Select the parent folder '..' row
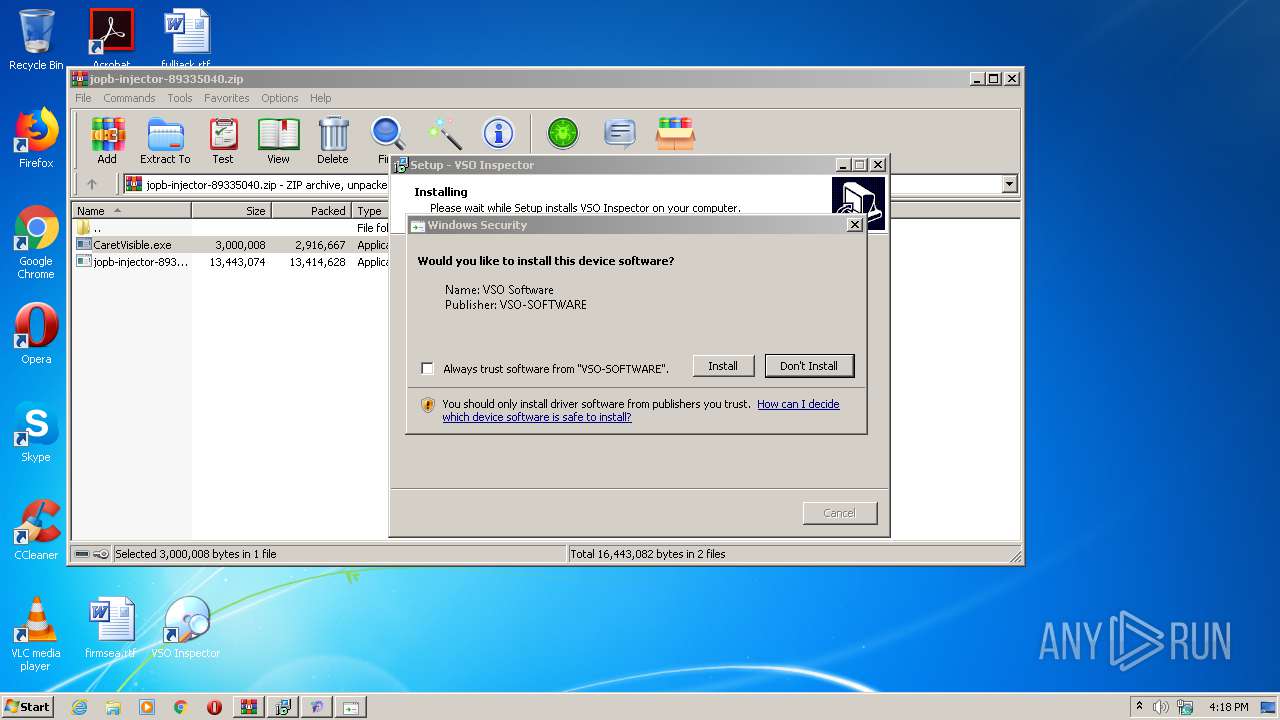Image resolution: width=1280 pixels, height=720 pixels. coord(232,228)
